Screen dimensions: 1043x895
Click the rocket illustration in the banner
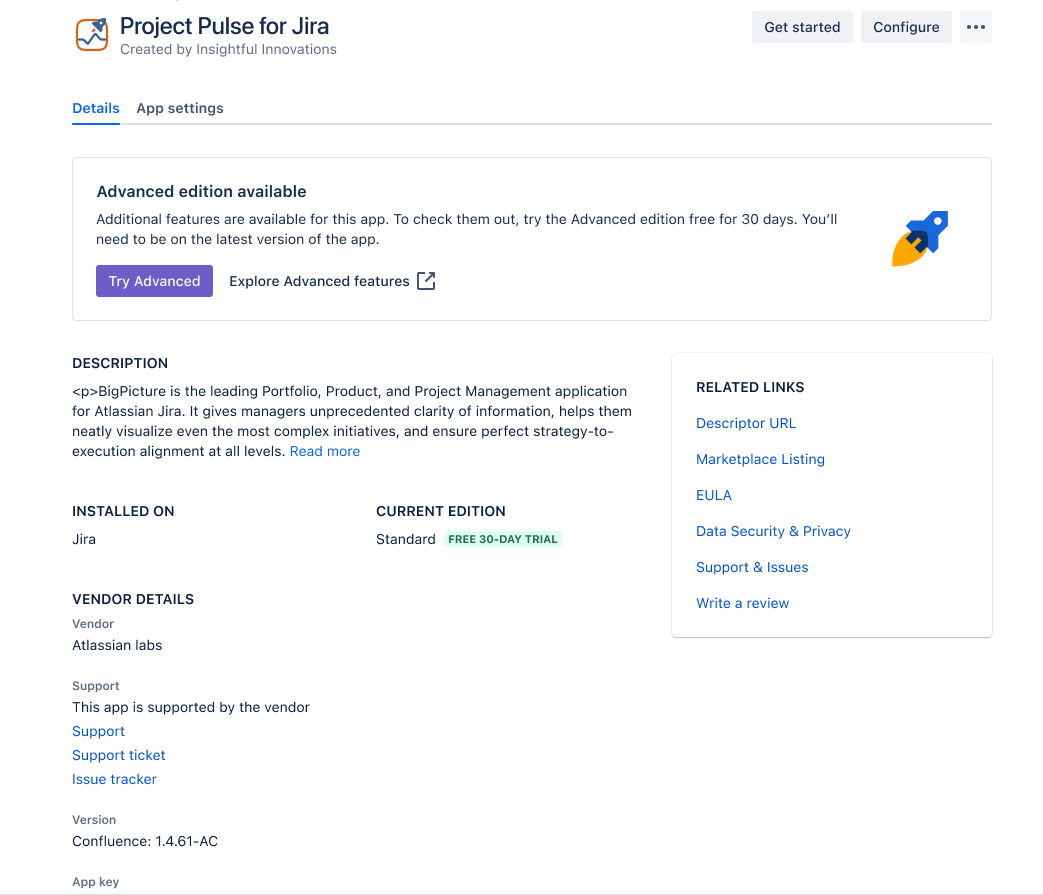(920, 238)
